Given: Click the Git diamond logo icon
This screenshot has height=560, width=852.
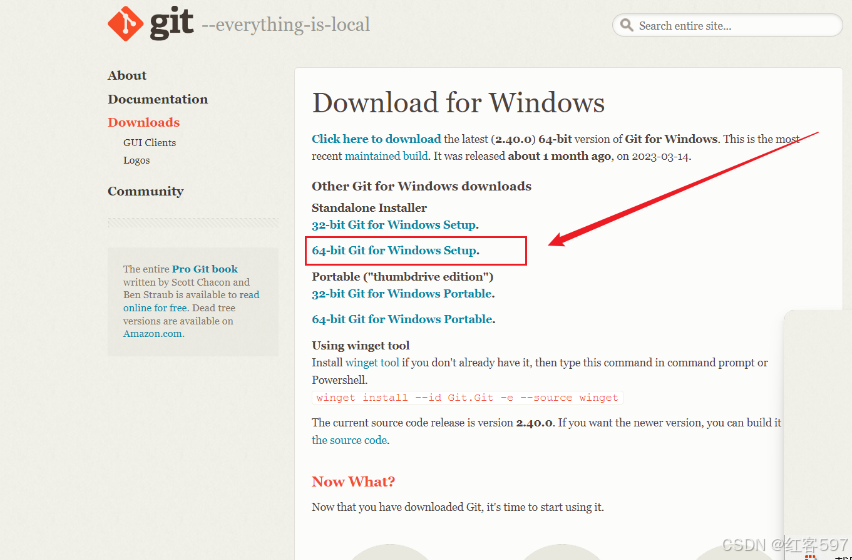Looking at the screenshot, I should tap(125, 23).
